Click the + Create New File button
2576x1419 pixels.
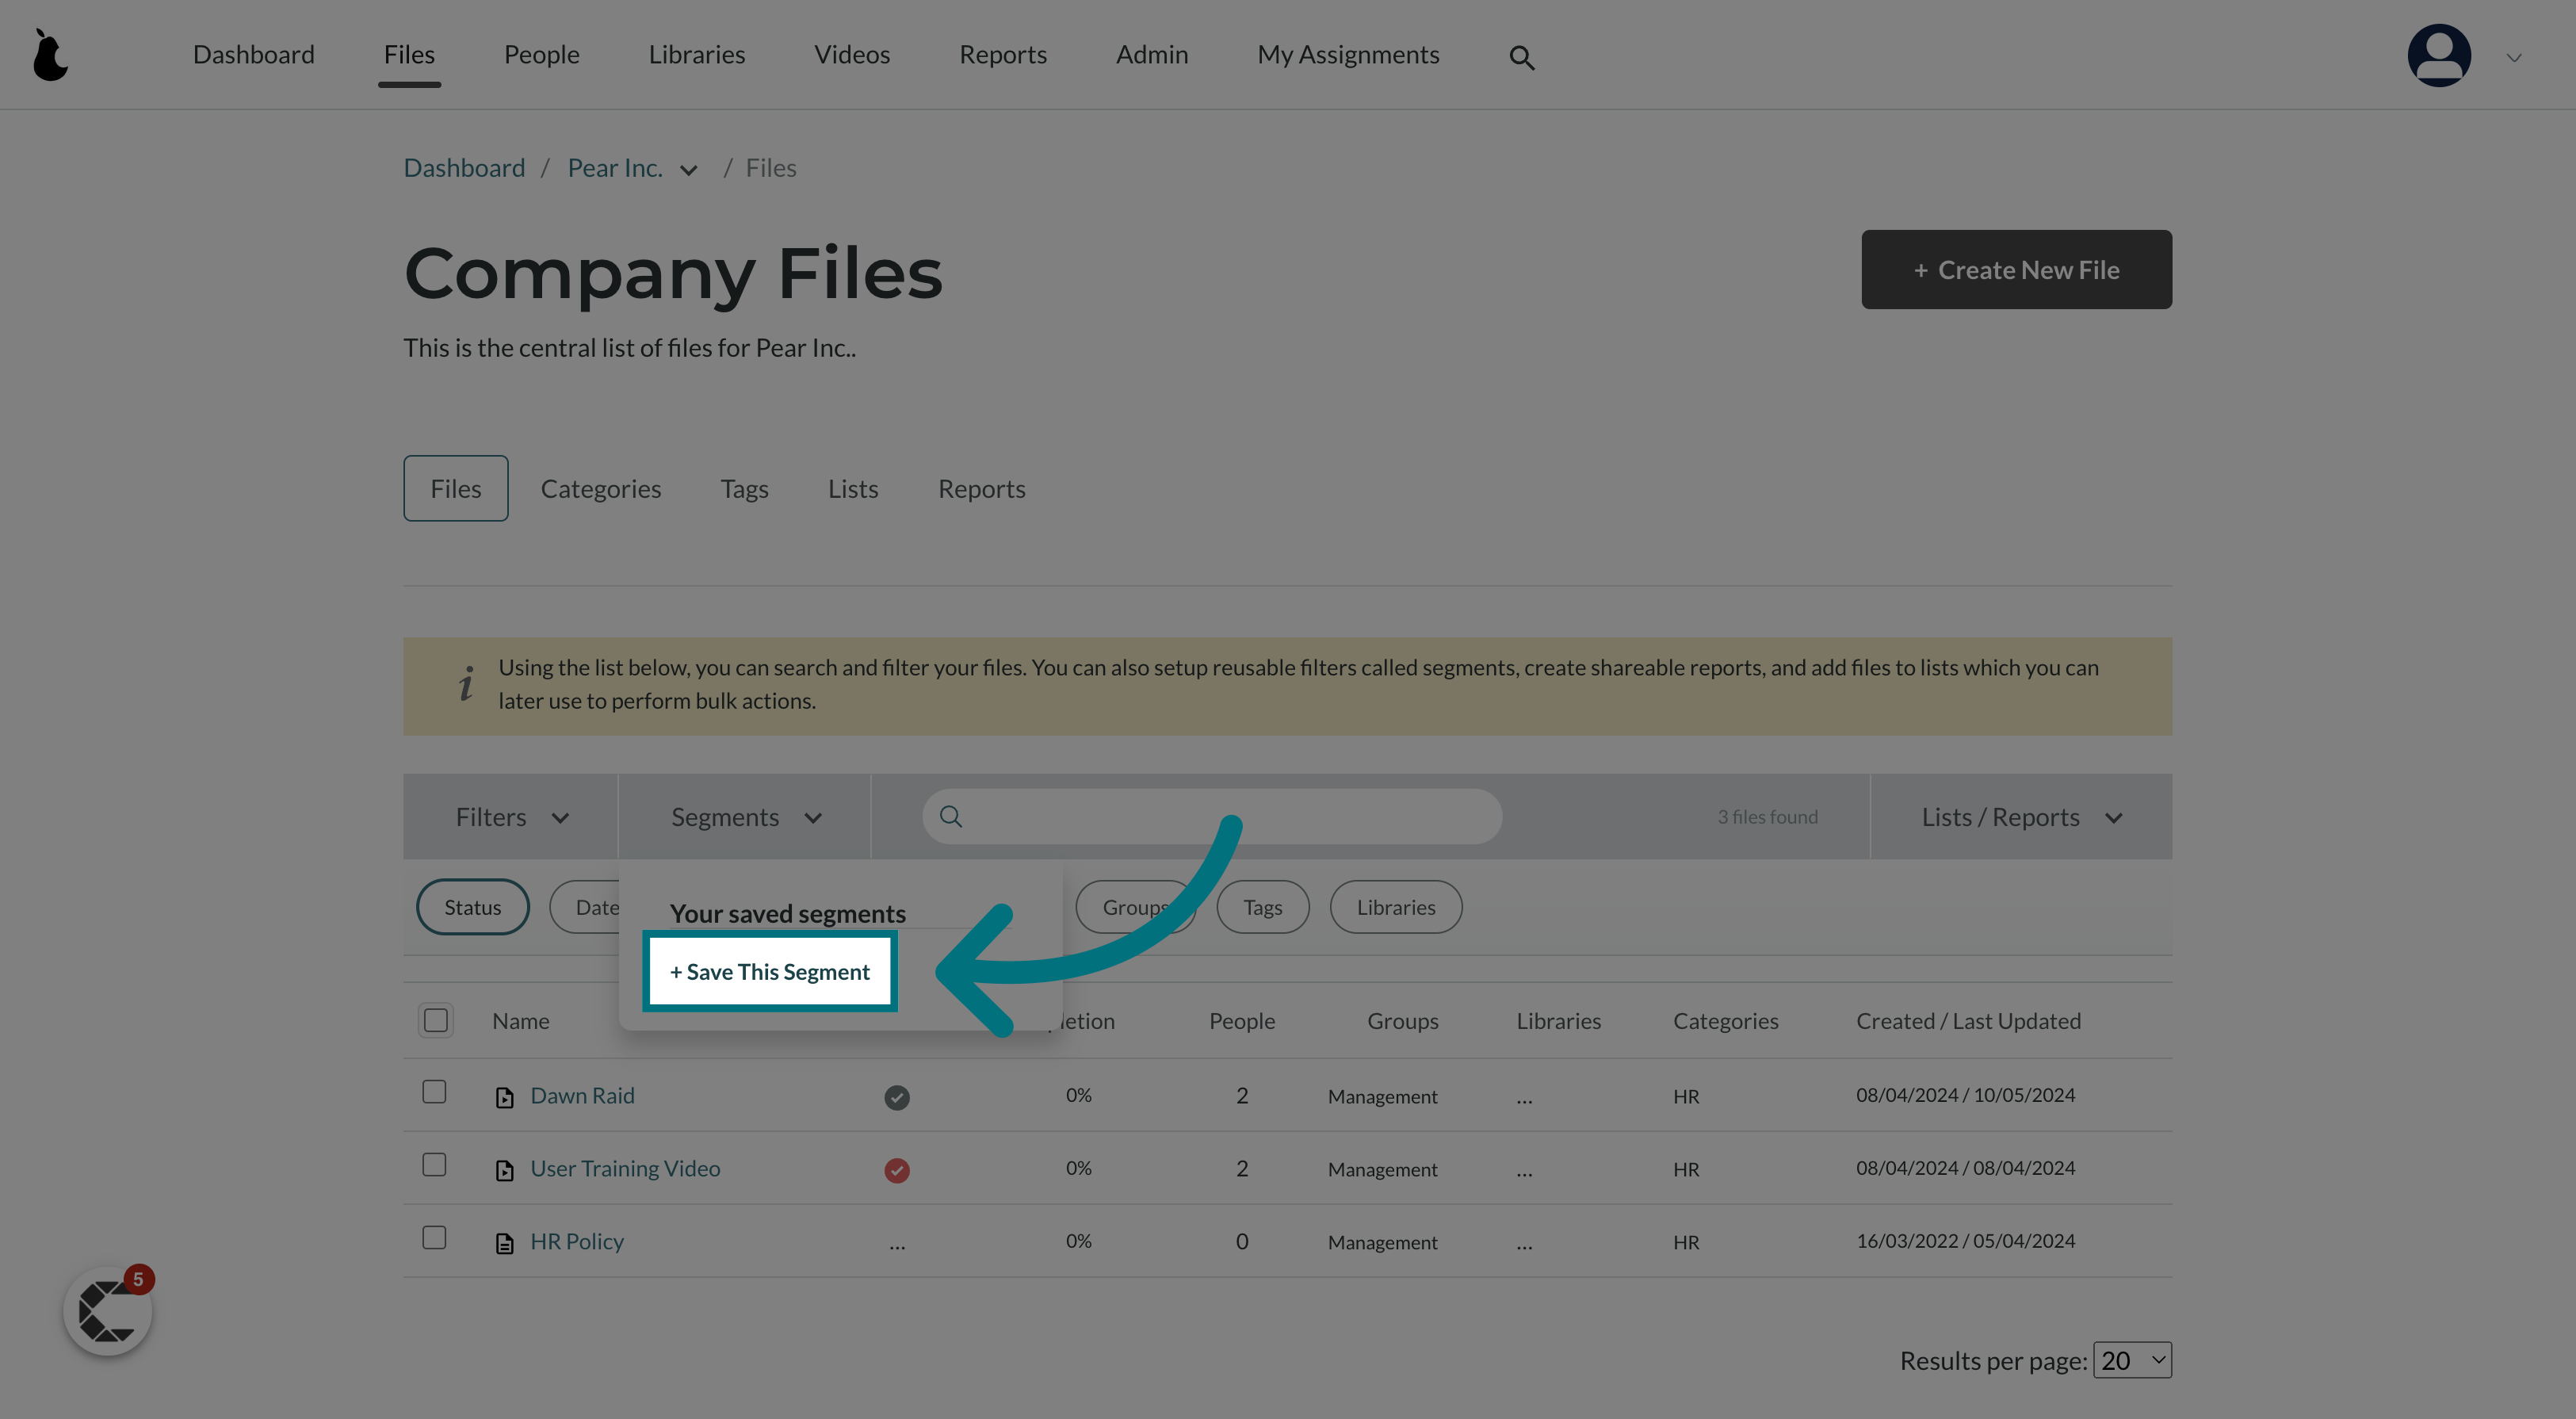tap(2016, 269)
